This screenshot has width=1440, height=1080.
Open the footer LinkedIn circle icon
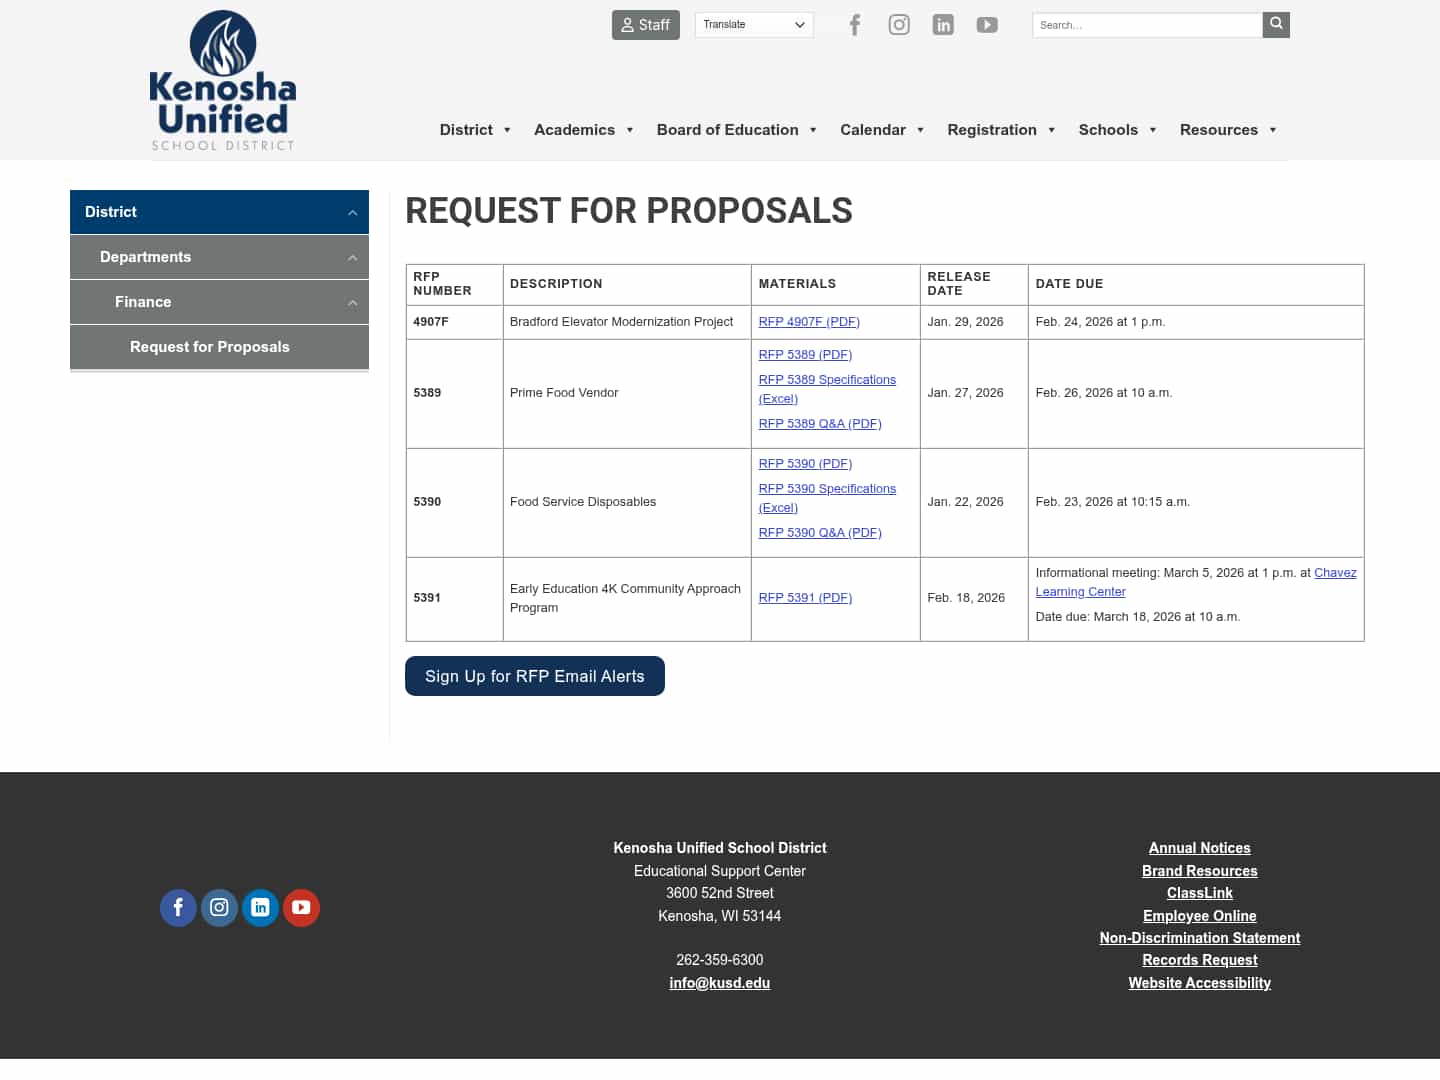point(260,908)
